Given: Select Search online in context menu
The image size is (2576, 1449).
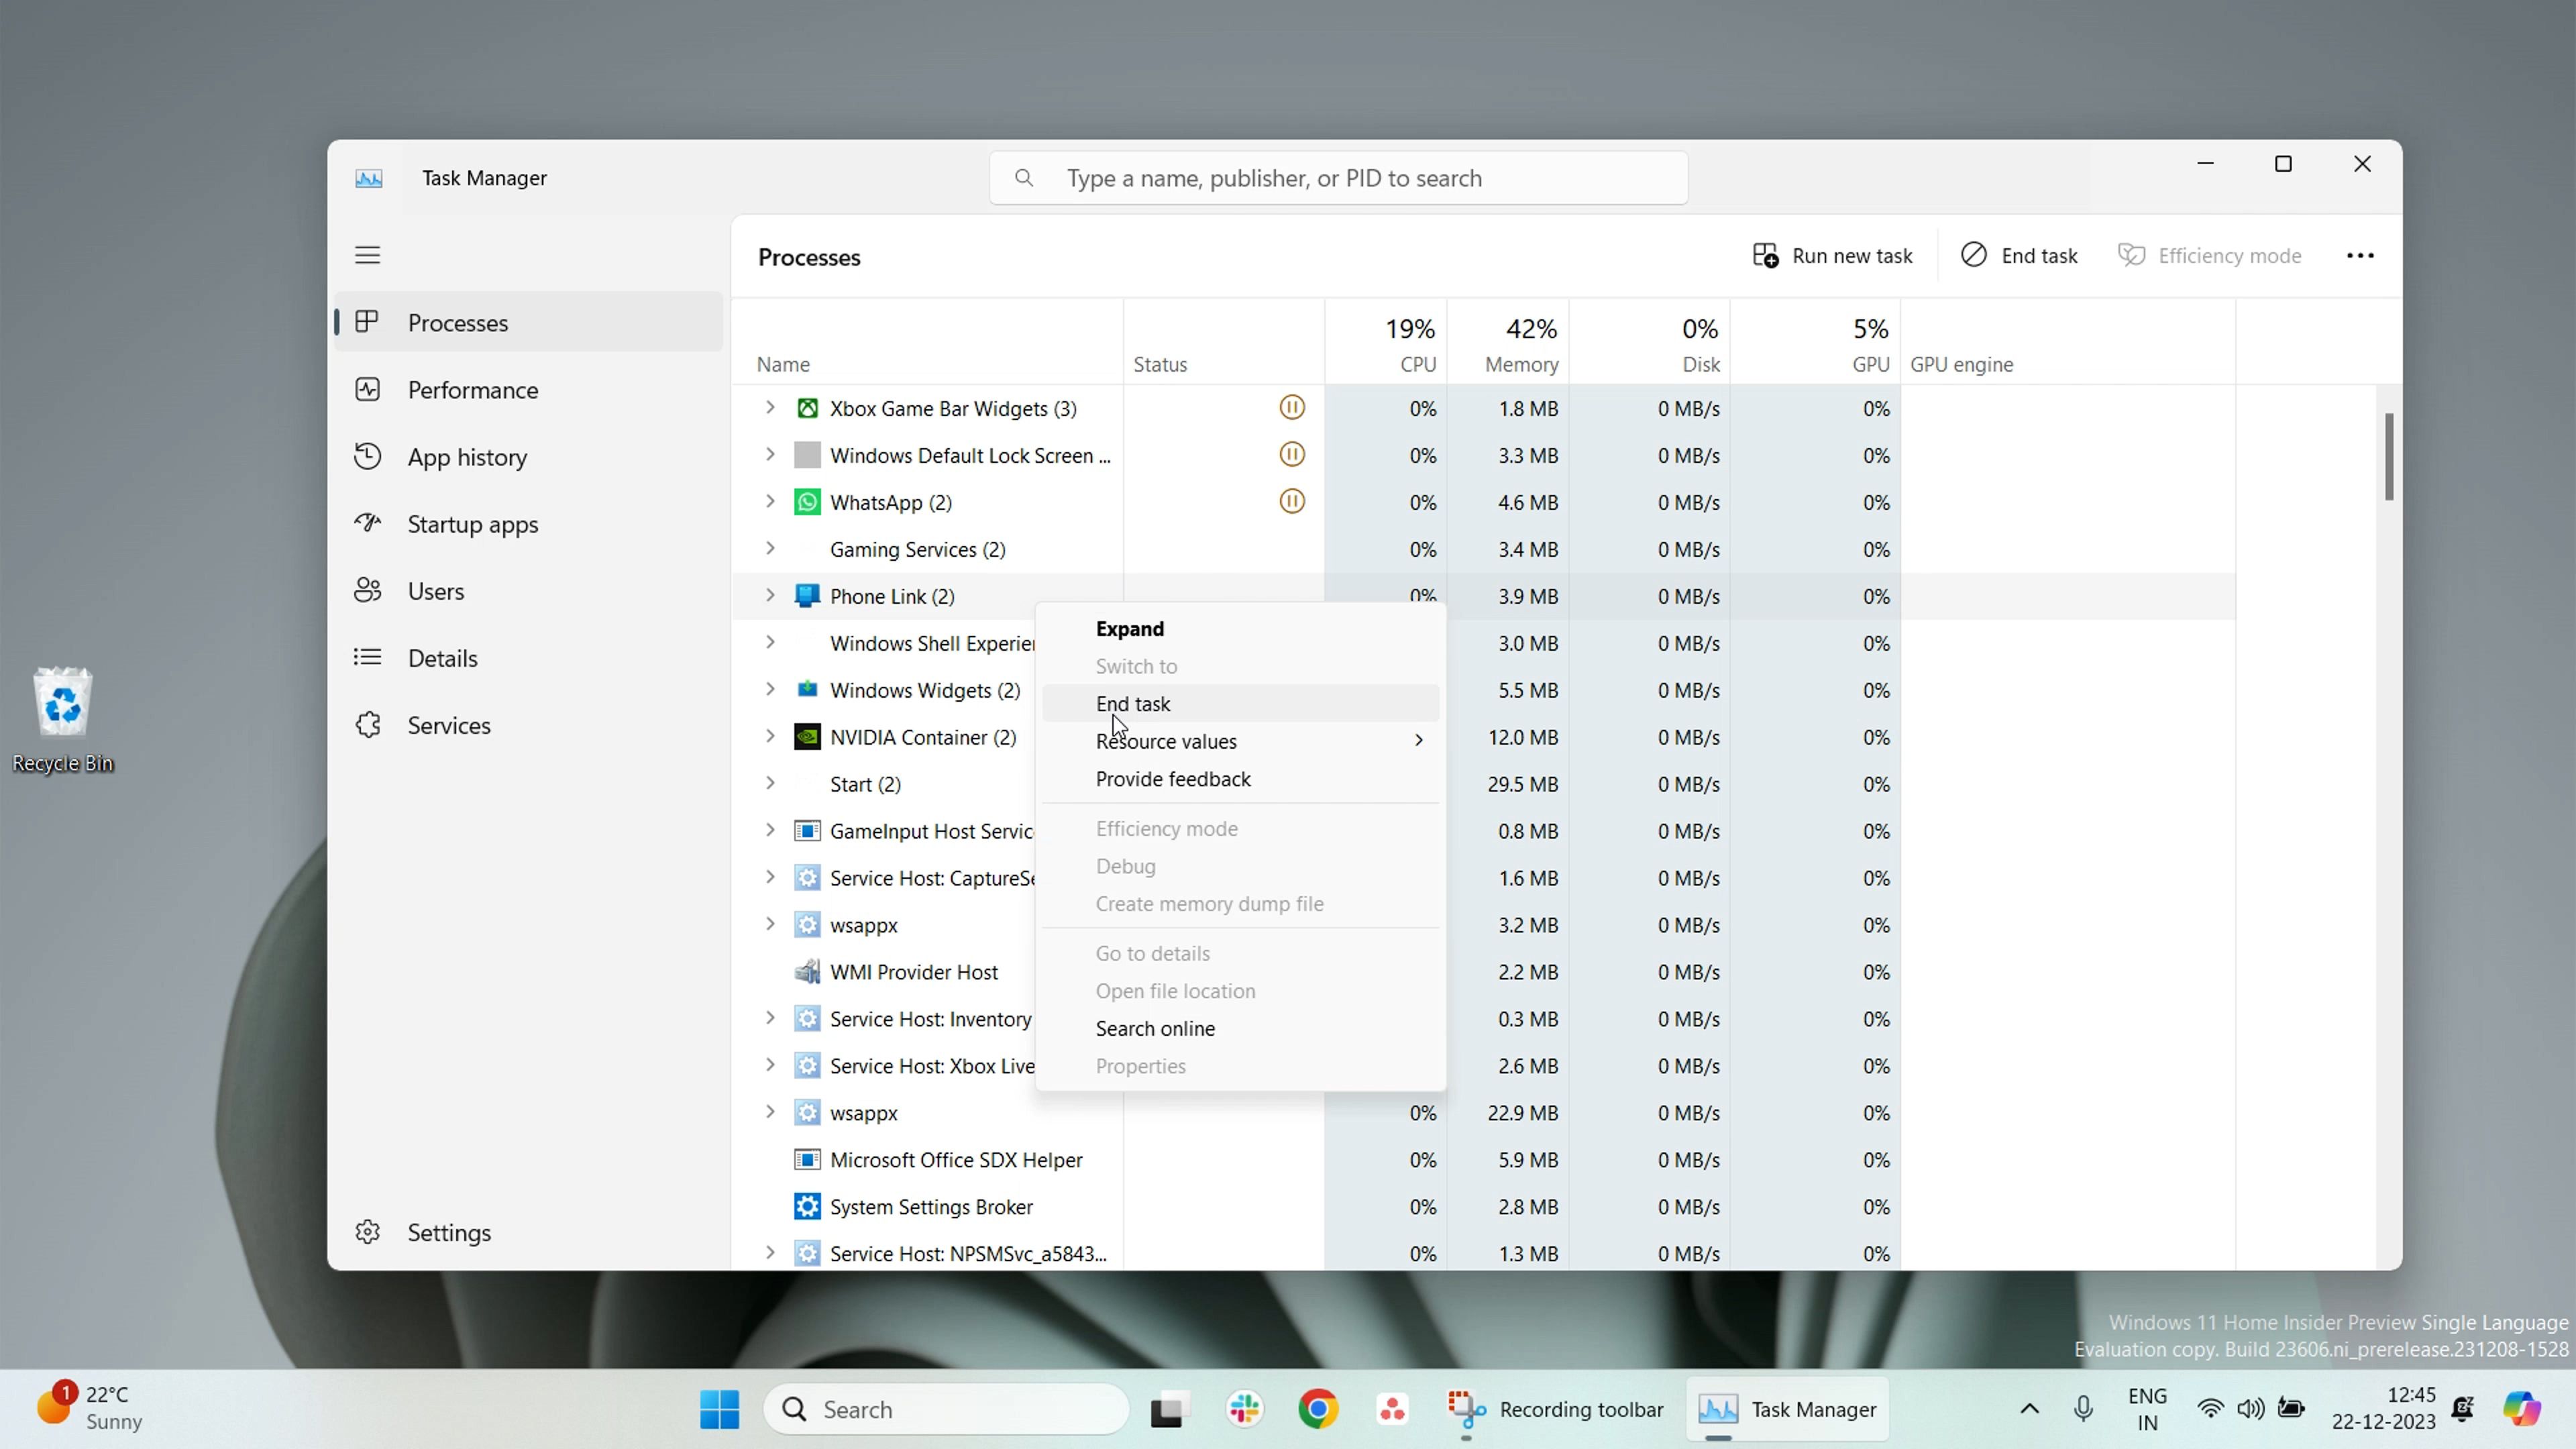Looking at the screenshot, I should pos(1154,1029).
